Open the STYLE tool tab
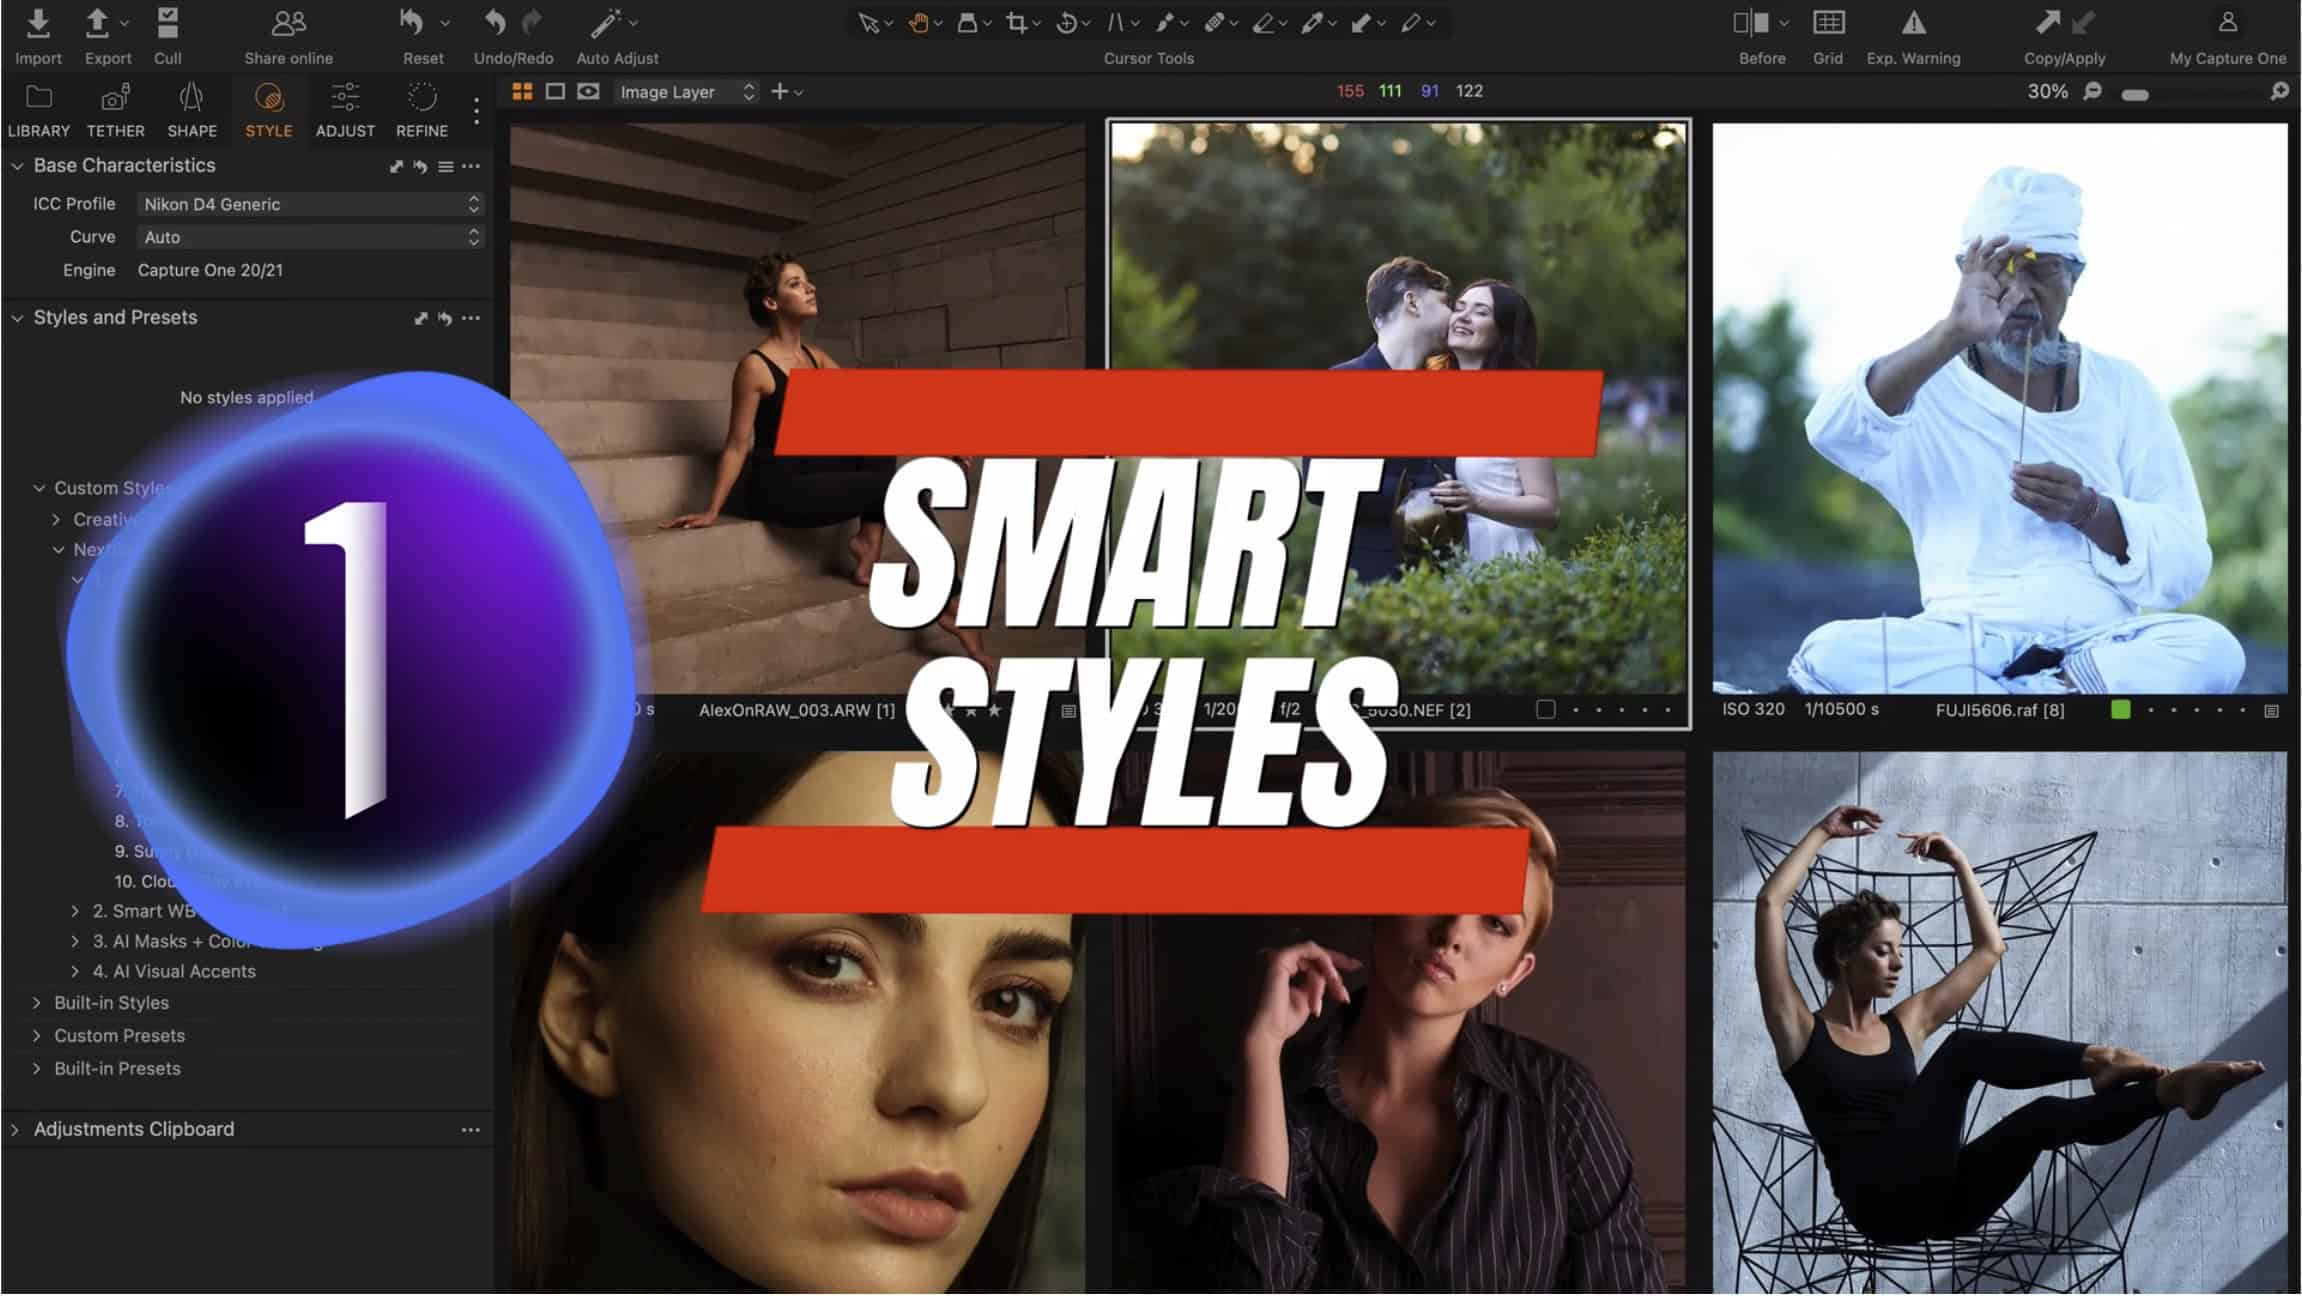 pyautogui.click(x=269, y=110)
